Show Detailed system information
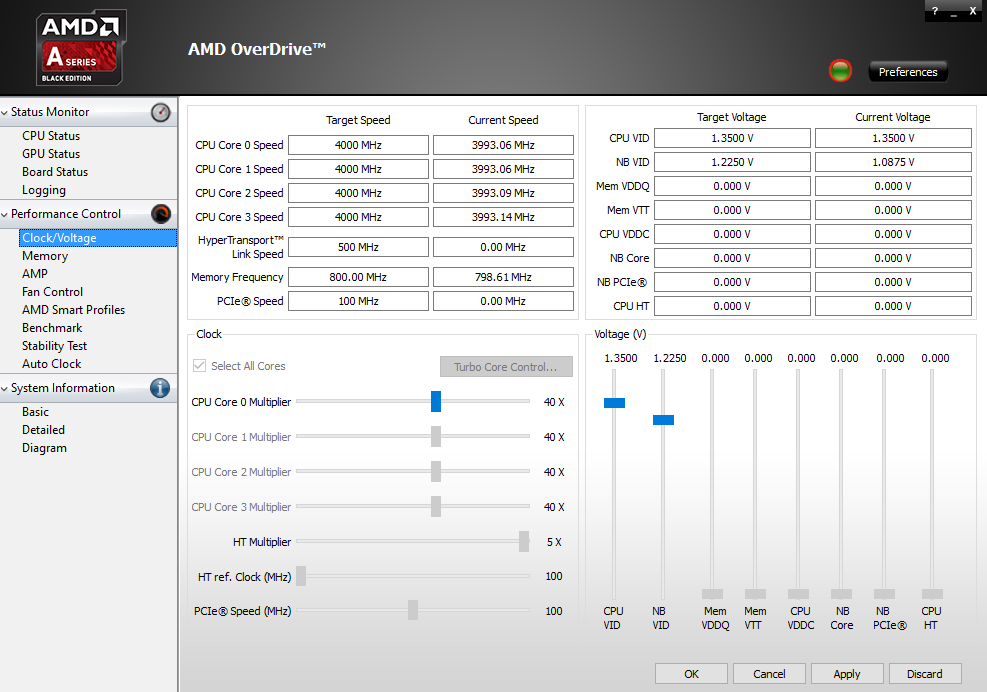The height and width of the screenshot is (692, 987). (x=43, y=430)
